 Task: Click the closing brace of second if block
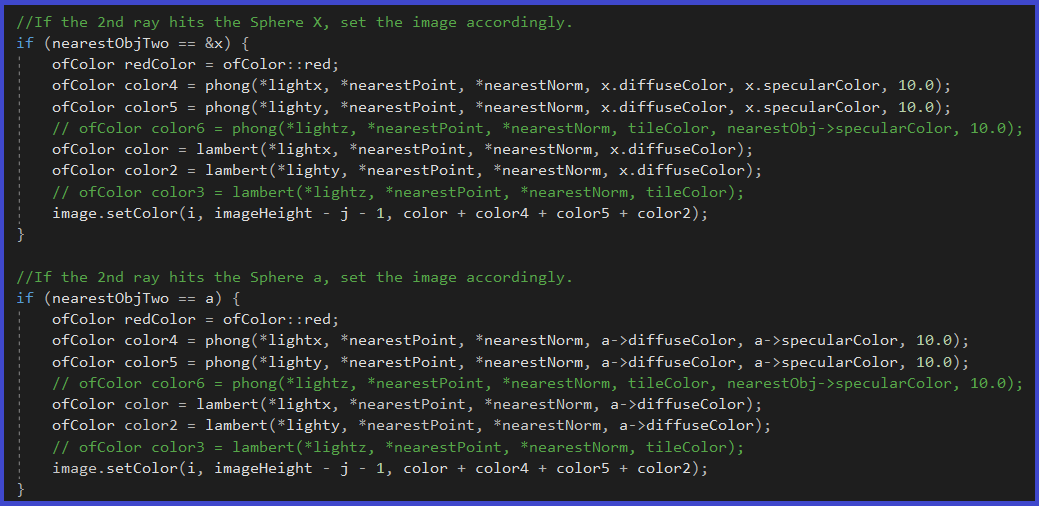click(20, 490)
